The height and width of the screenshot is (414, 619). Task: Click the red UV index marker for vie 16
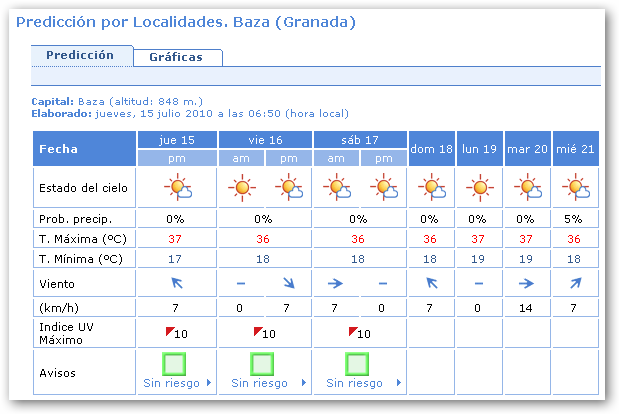click(x=257, y=329)
